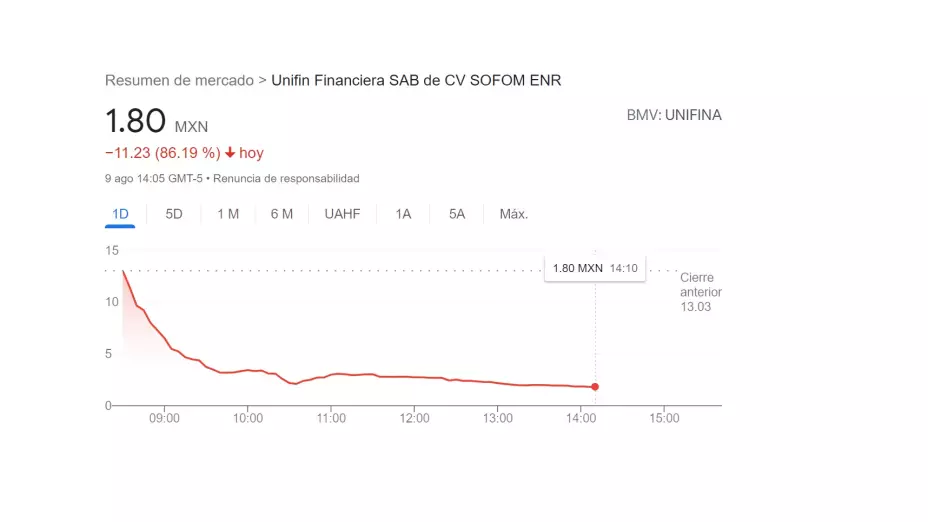
Task: Click the 1.80 MXN 14:10 tooltip
Action: [x=595, y=269]
